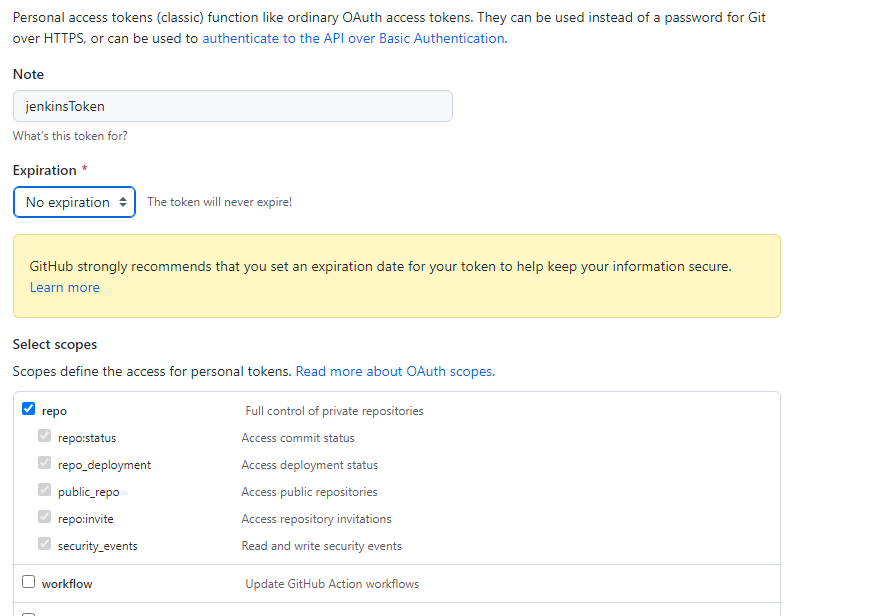
Task: Open the Expiration dropdown
Action: (x=74, y=202)
